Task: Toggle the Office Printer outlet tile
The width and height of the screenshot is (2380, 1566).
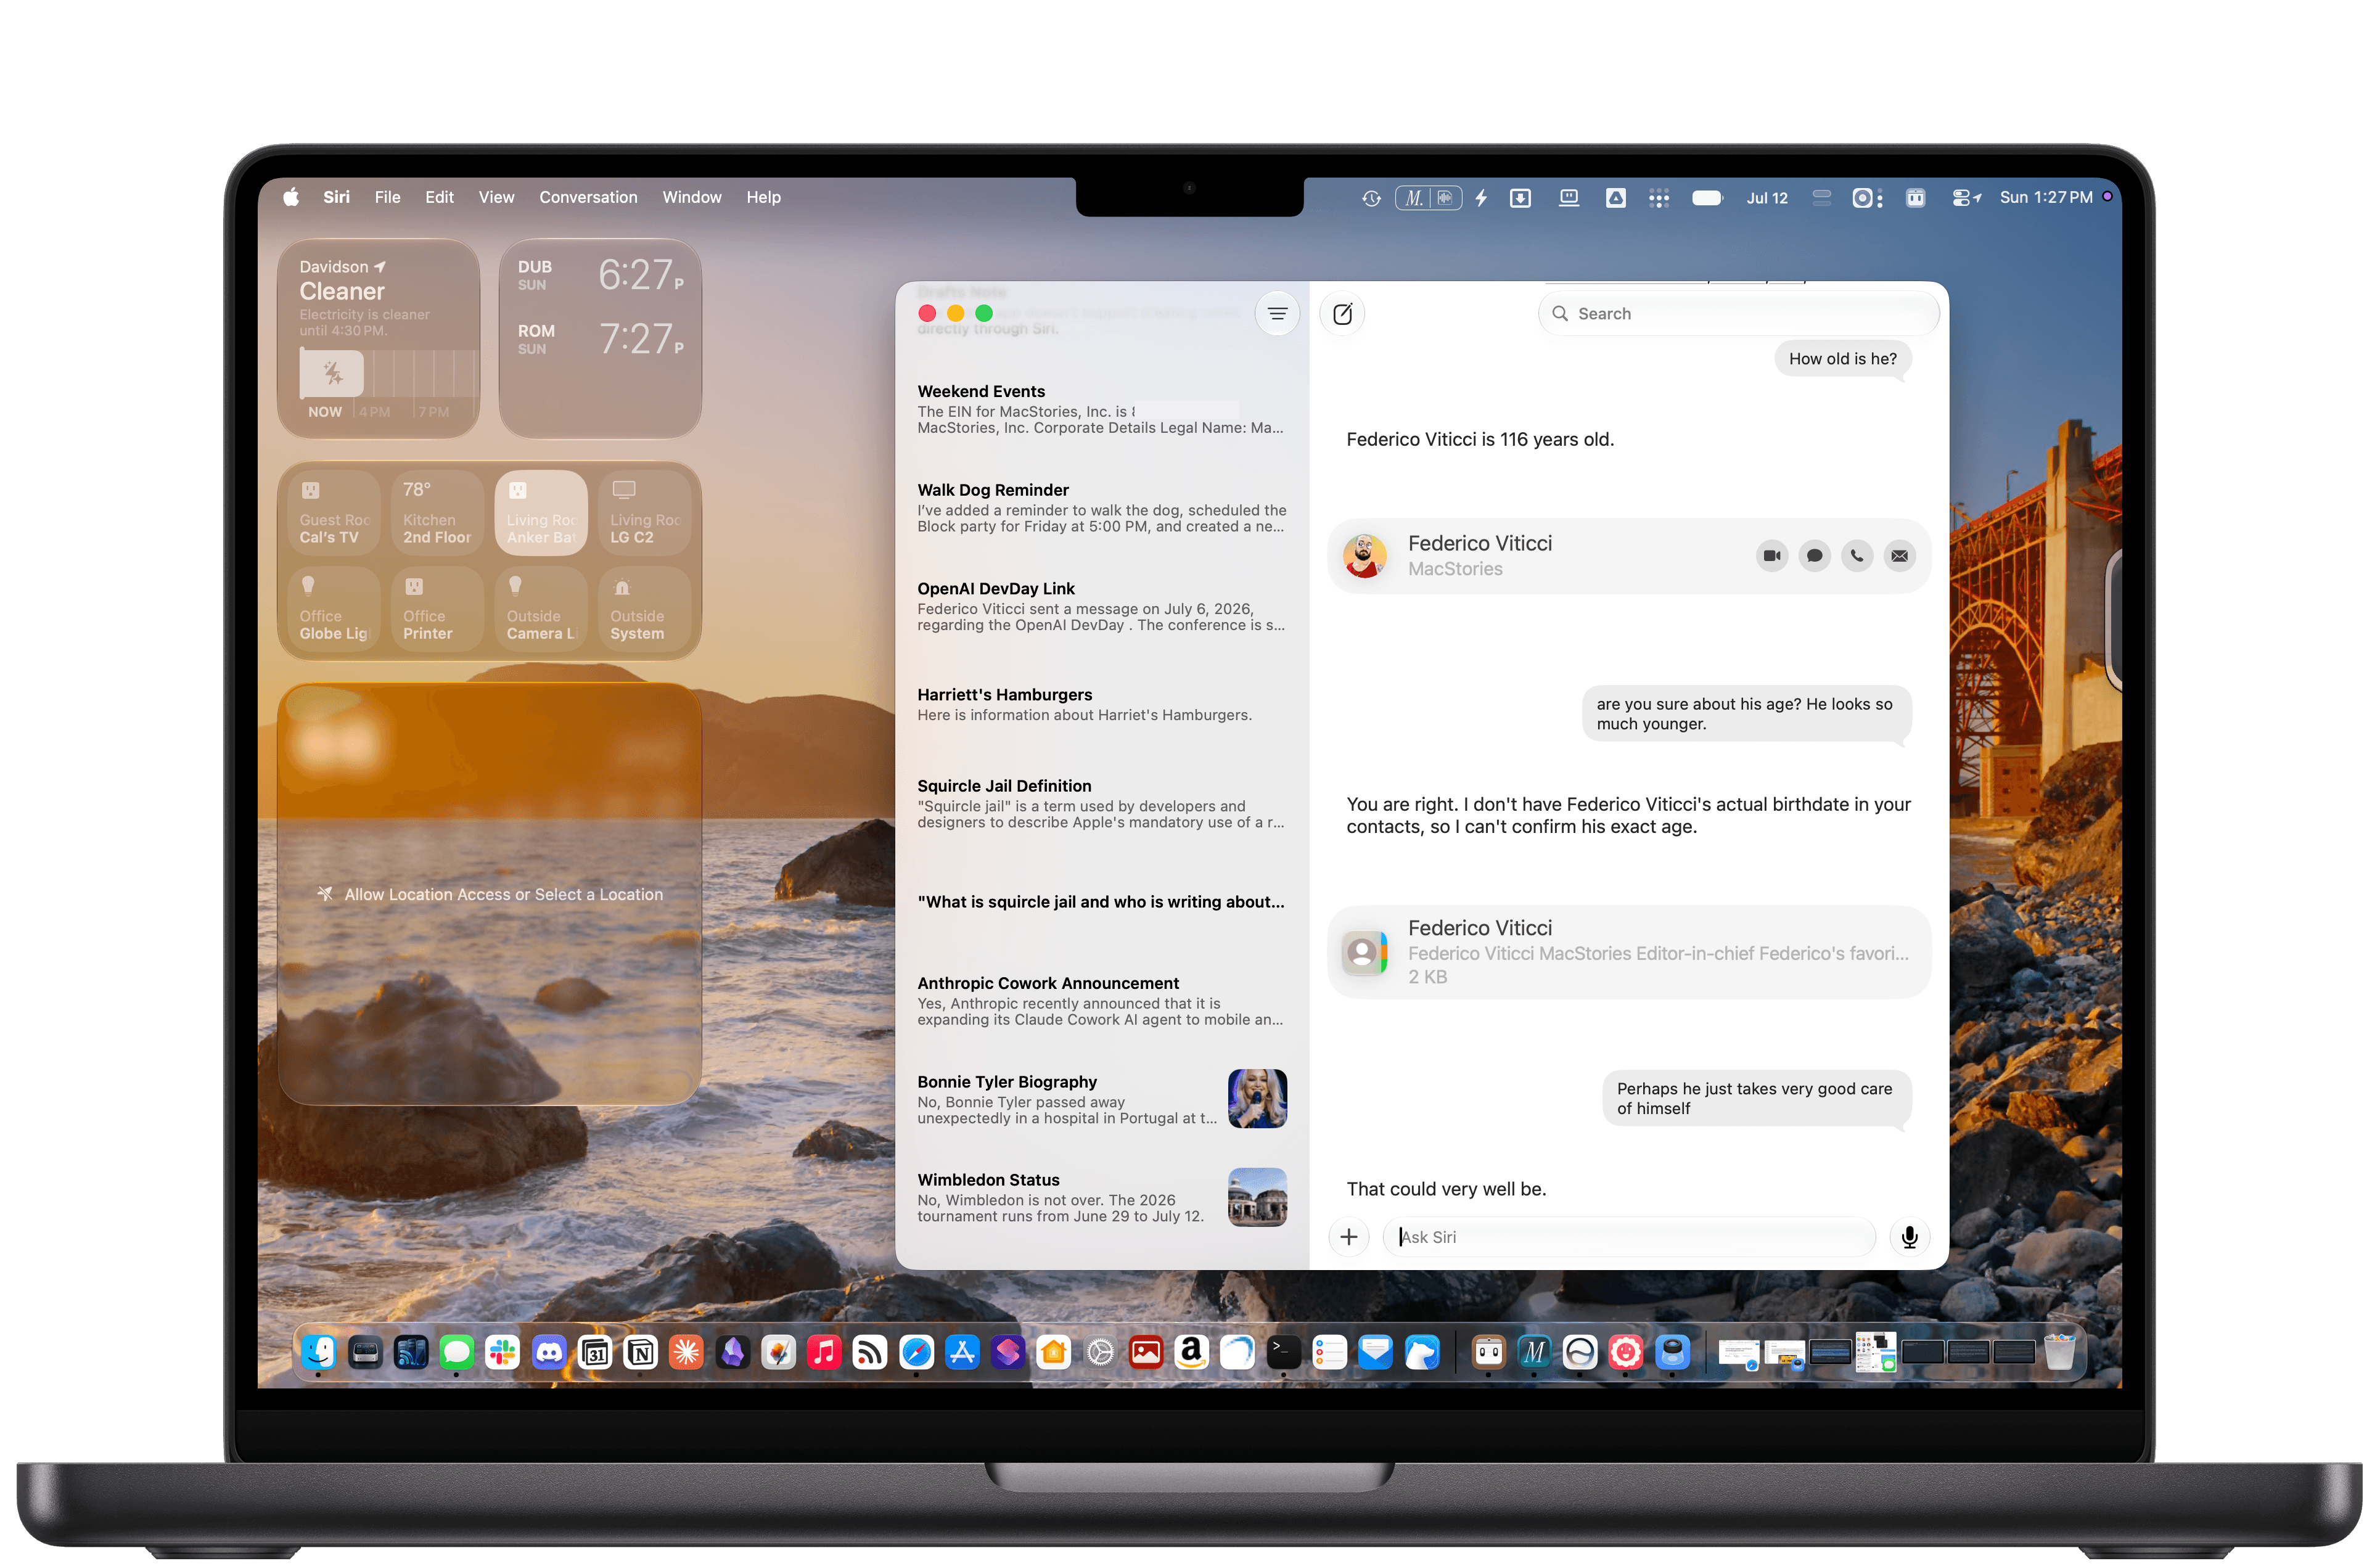Action: point(437,609)
